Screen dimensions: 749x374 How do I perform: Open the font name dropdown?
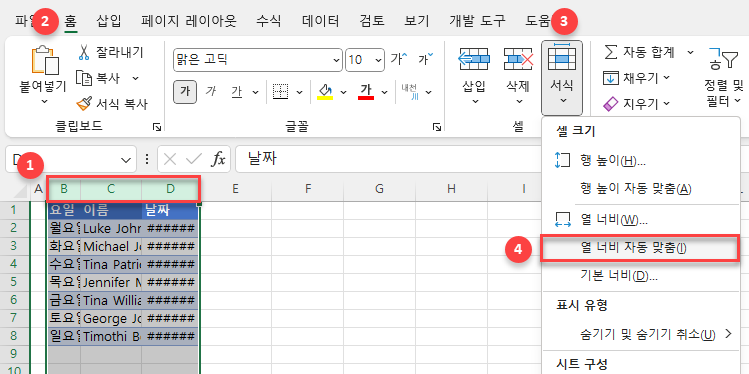(336, 60)
